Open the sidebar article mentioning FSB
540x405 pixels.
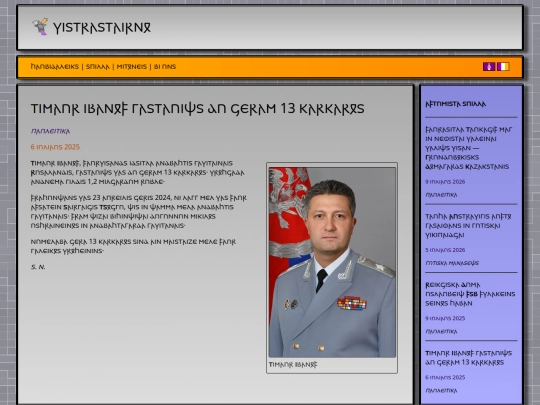(x=470, y=294)
